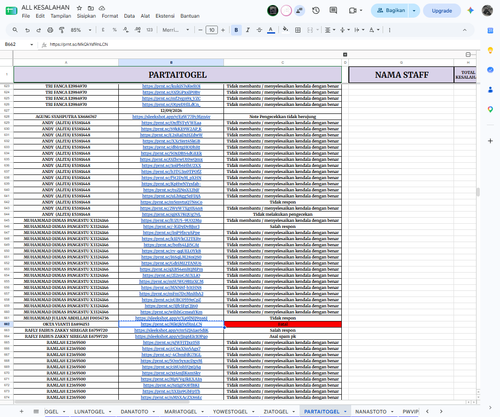Viewport: 500px width, 417px height.
Task: Click the Bagikan share button
Action: point(391,11)
